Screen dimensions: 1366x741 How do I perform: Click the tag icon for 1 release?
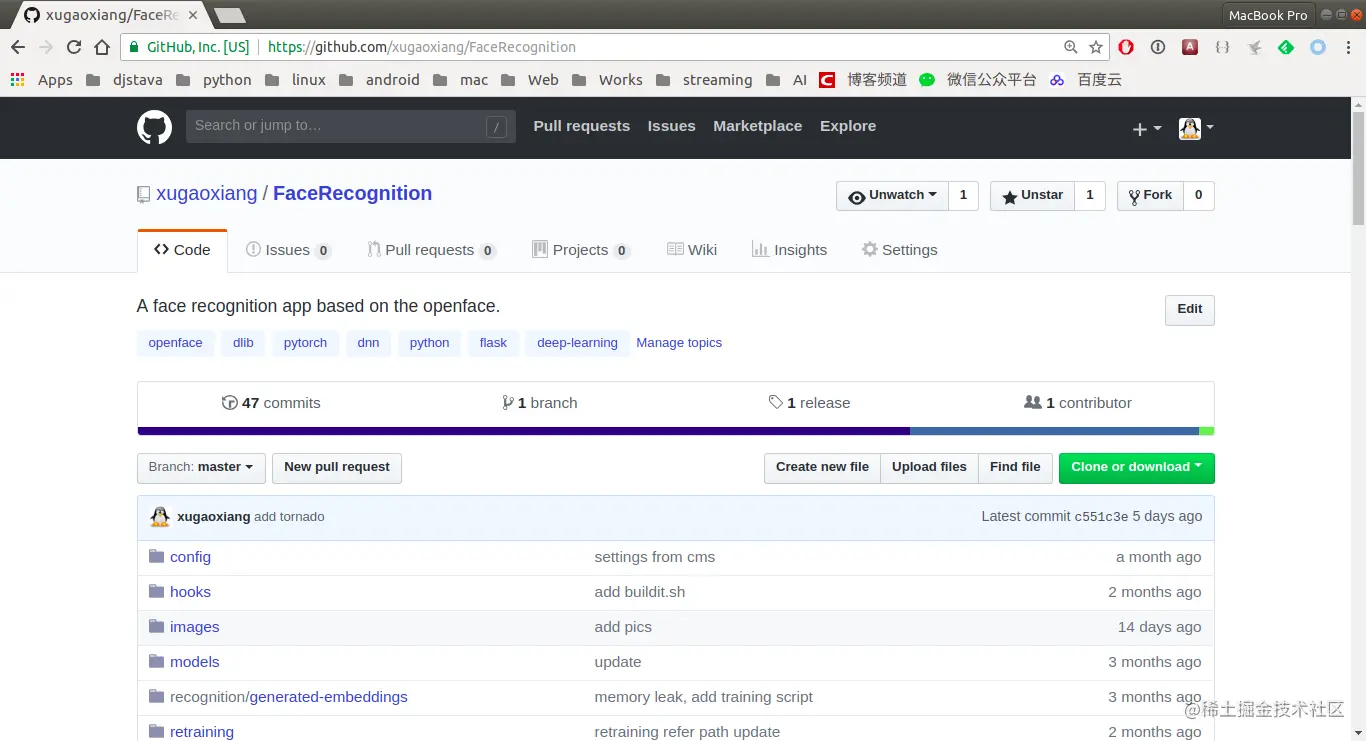coord(777,402)
